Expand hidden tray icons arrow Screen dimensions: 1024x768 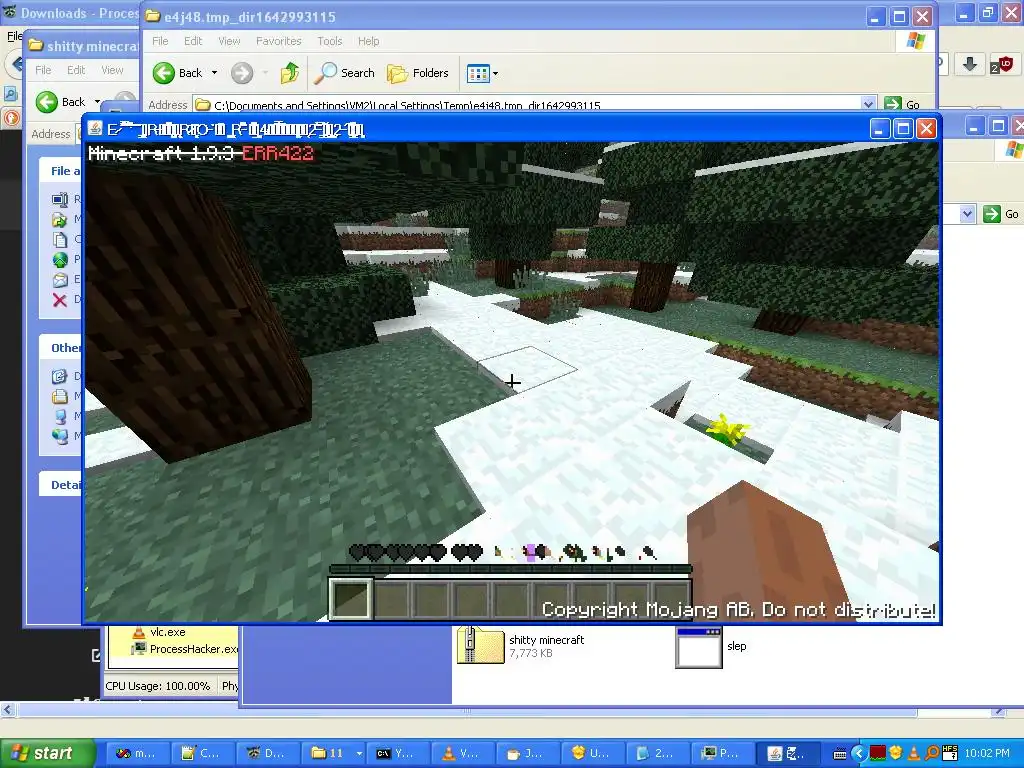859,754
